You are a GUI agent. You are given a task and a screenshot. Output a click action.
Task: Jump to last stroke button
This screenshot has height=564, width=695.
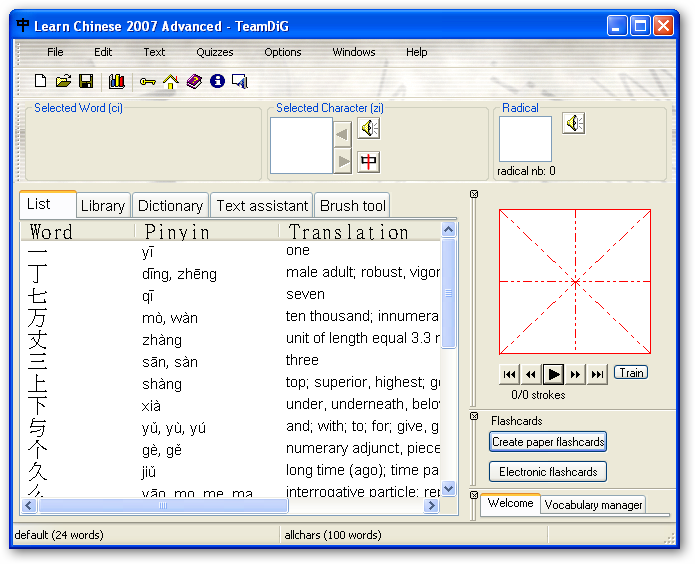597,374
